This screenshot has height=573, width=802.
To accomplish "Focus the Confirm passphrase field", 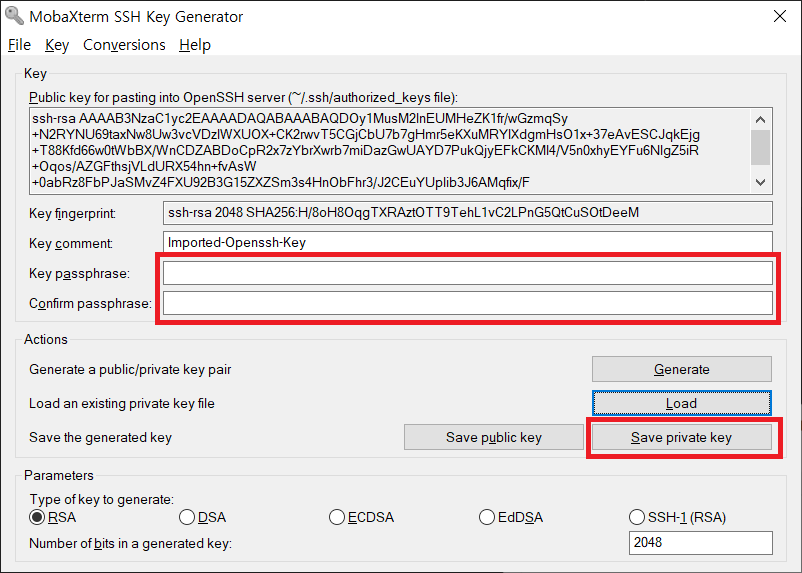I will click(467, 303).
